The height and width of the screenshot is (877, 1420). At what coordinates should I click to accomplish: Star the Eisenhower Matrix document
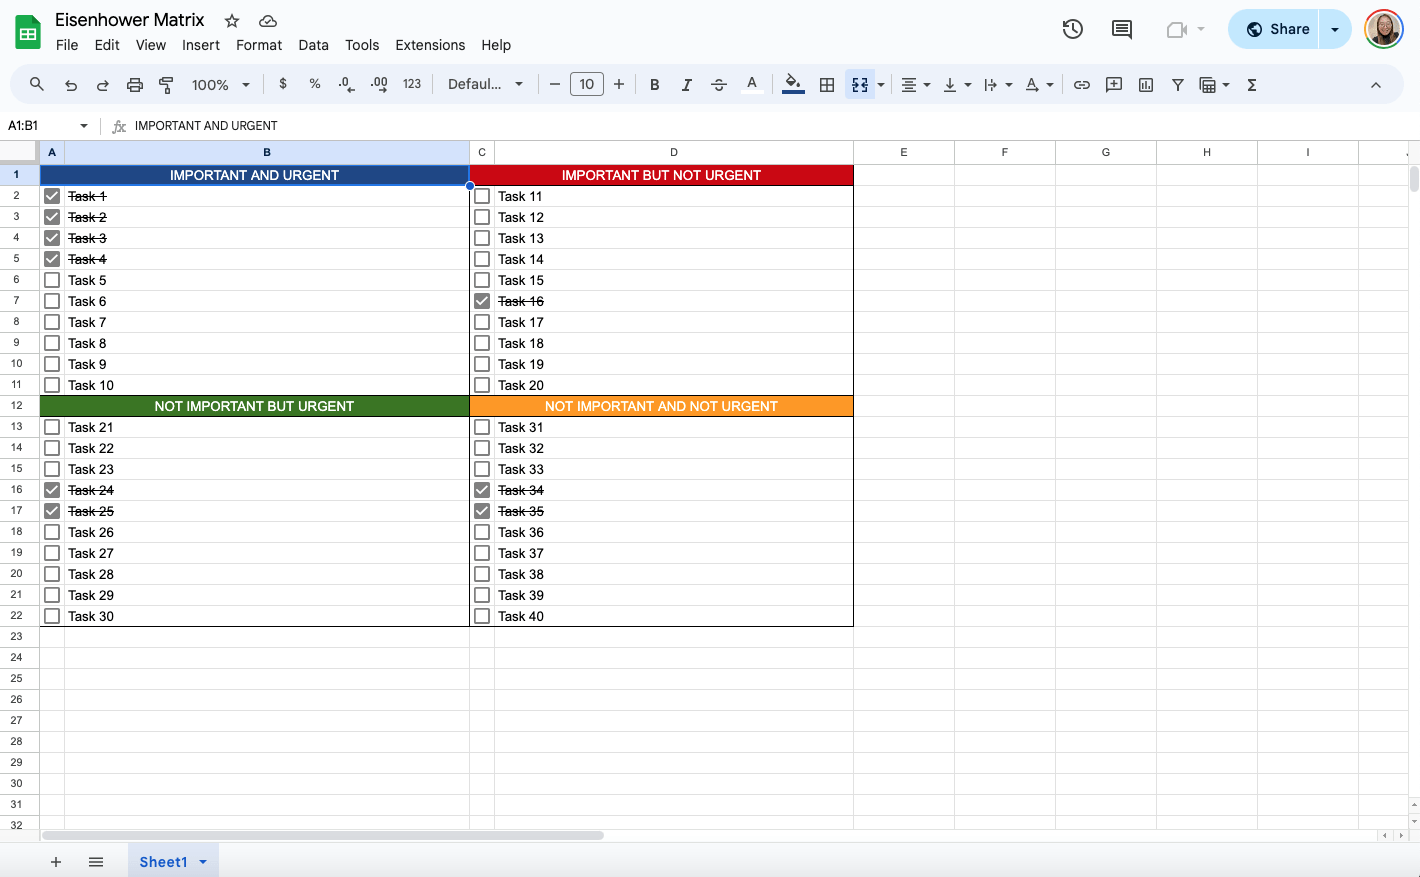pyautogui.click(x=232, y=21)
